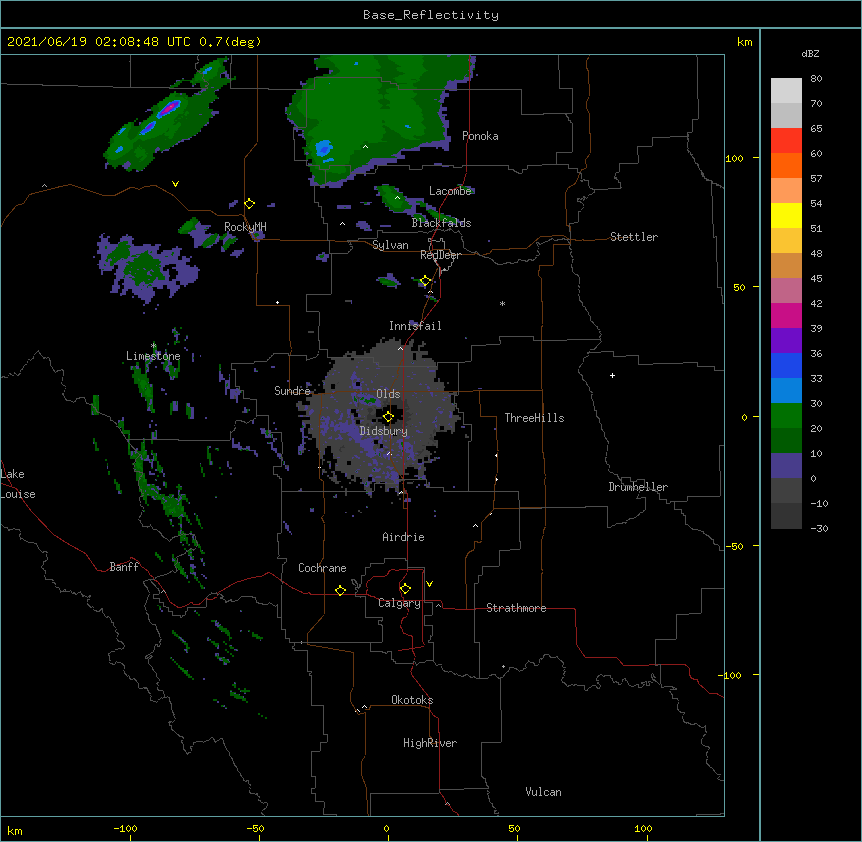Click the 100 tick on the right axis
862x842 pixels.
[x=734, y=158]
